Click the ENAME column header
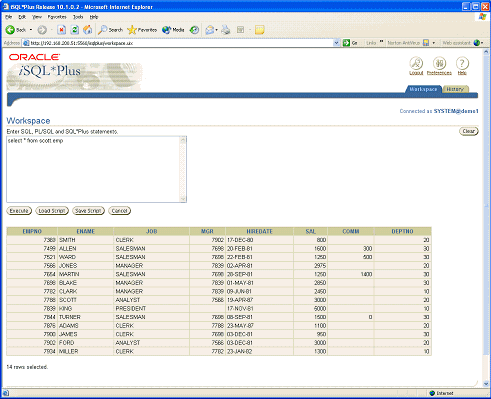491x399 pixels. (86, 231)
